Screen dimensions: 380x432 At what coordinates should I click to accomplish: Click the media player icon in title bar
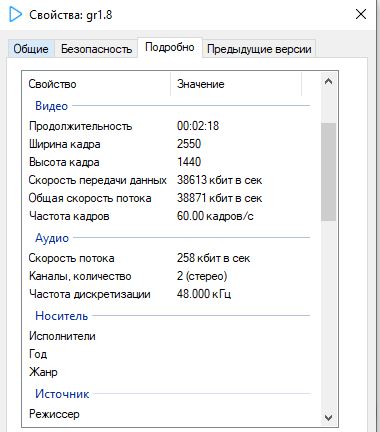15,15
